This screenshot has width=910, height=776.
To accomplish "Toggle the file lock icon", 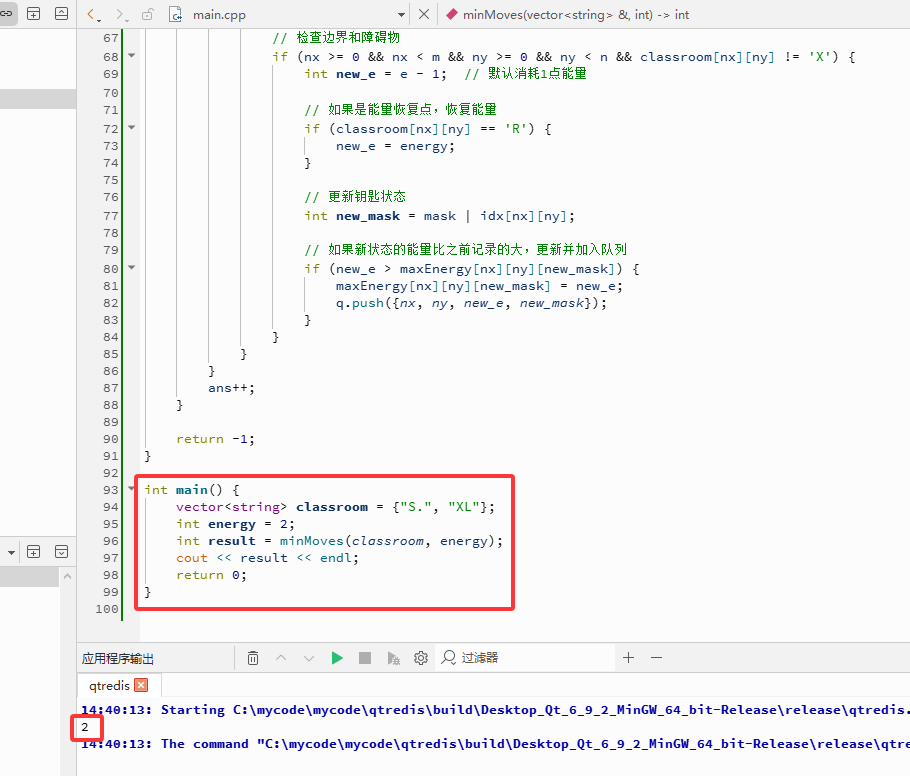I will click(147, 15).
